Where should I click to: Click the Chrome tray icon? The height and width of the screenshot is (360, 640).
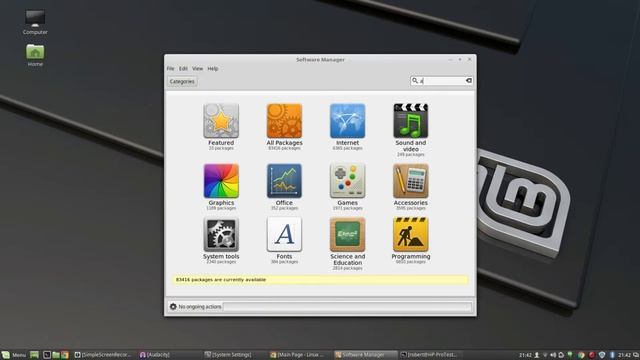(x=581, y=355)
